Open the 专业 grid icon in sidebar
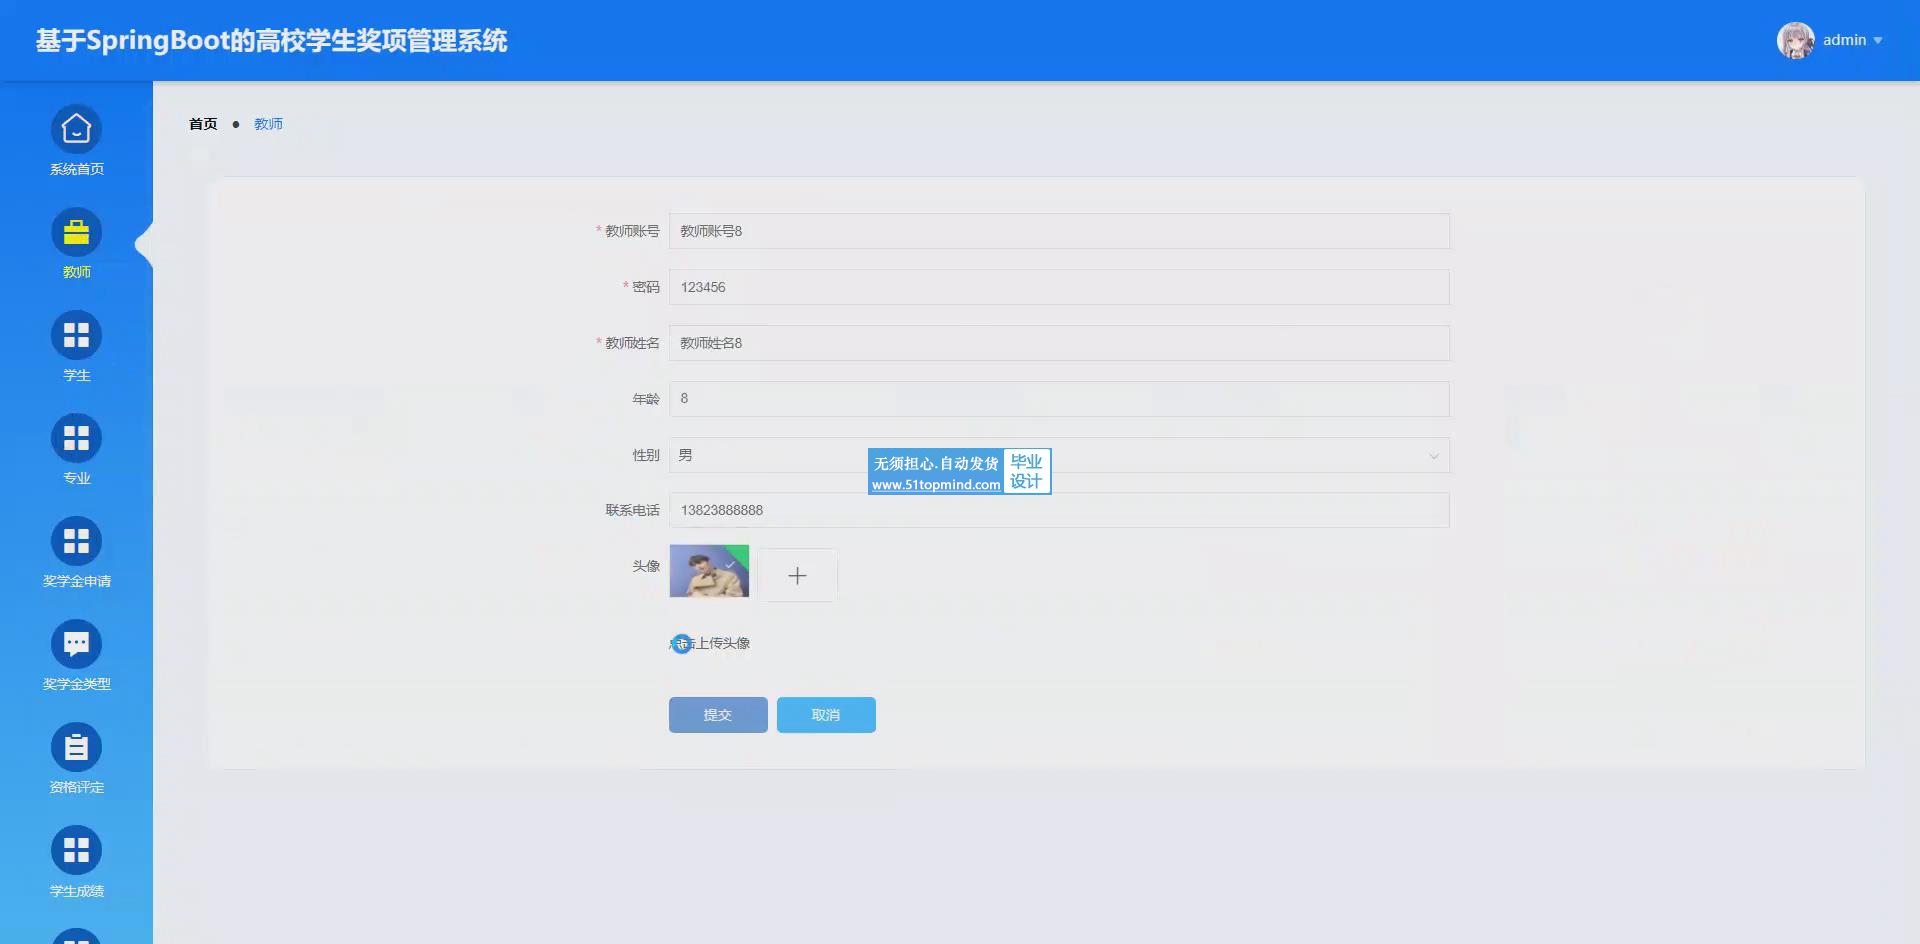 pos(76,439)
